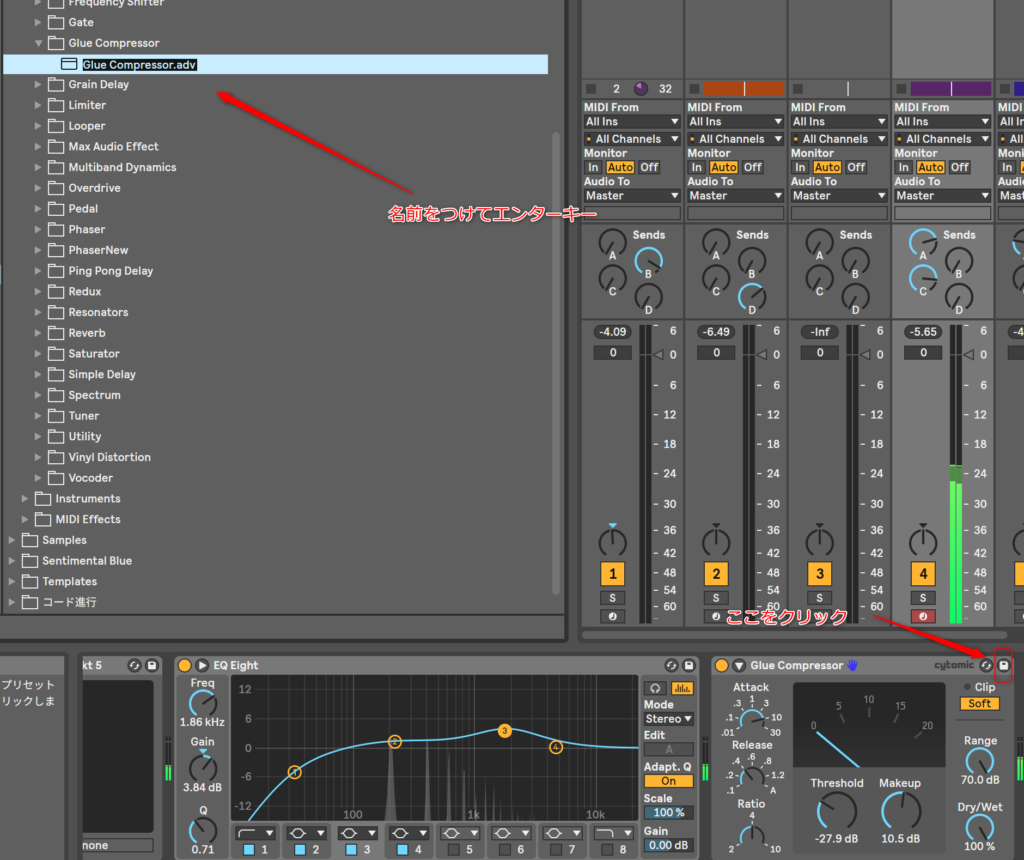Disable EQ Eight filter band 1
This screenshot has height=860, width=1024.
click(x=248, y=849)
